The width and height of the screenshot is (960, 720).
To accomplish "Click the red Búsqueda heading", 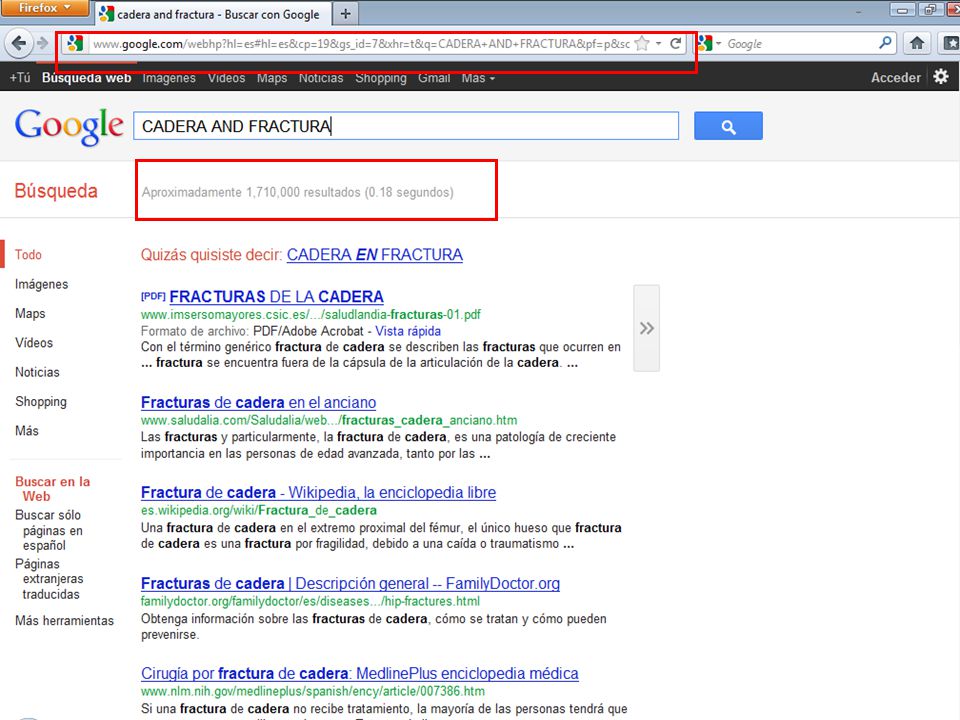I will pyautogui.click(x=56, y=191).
